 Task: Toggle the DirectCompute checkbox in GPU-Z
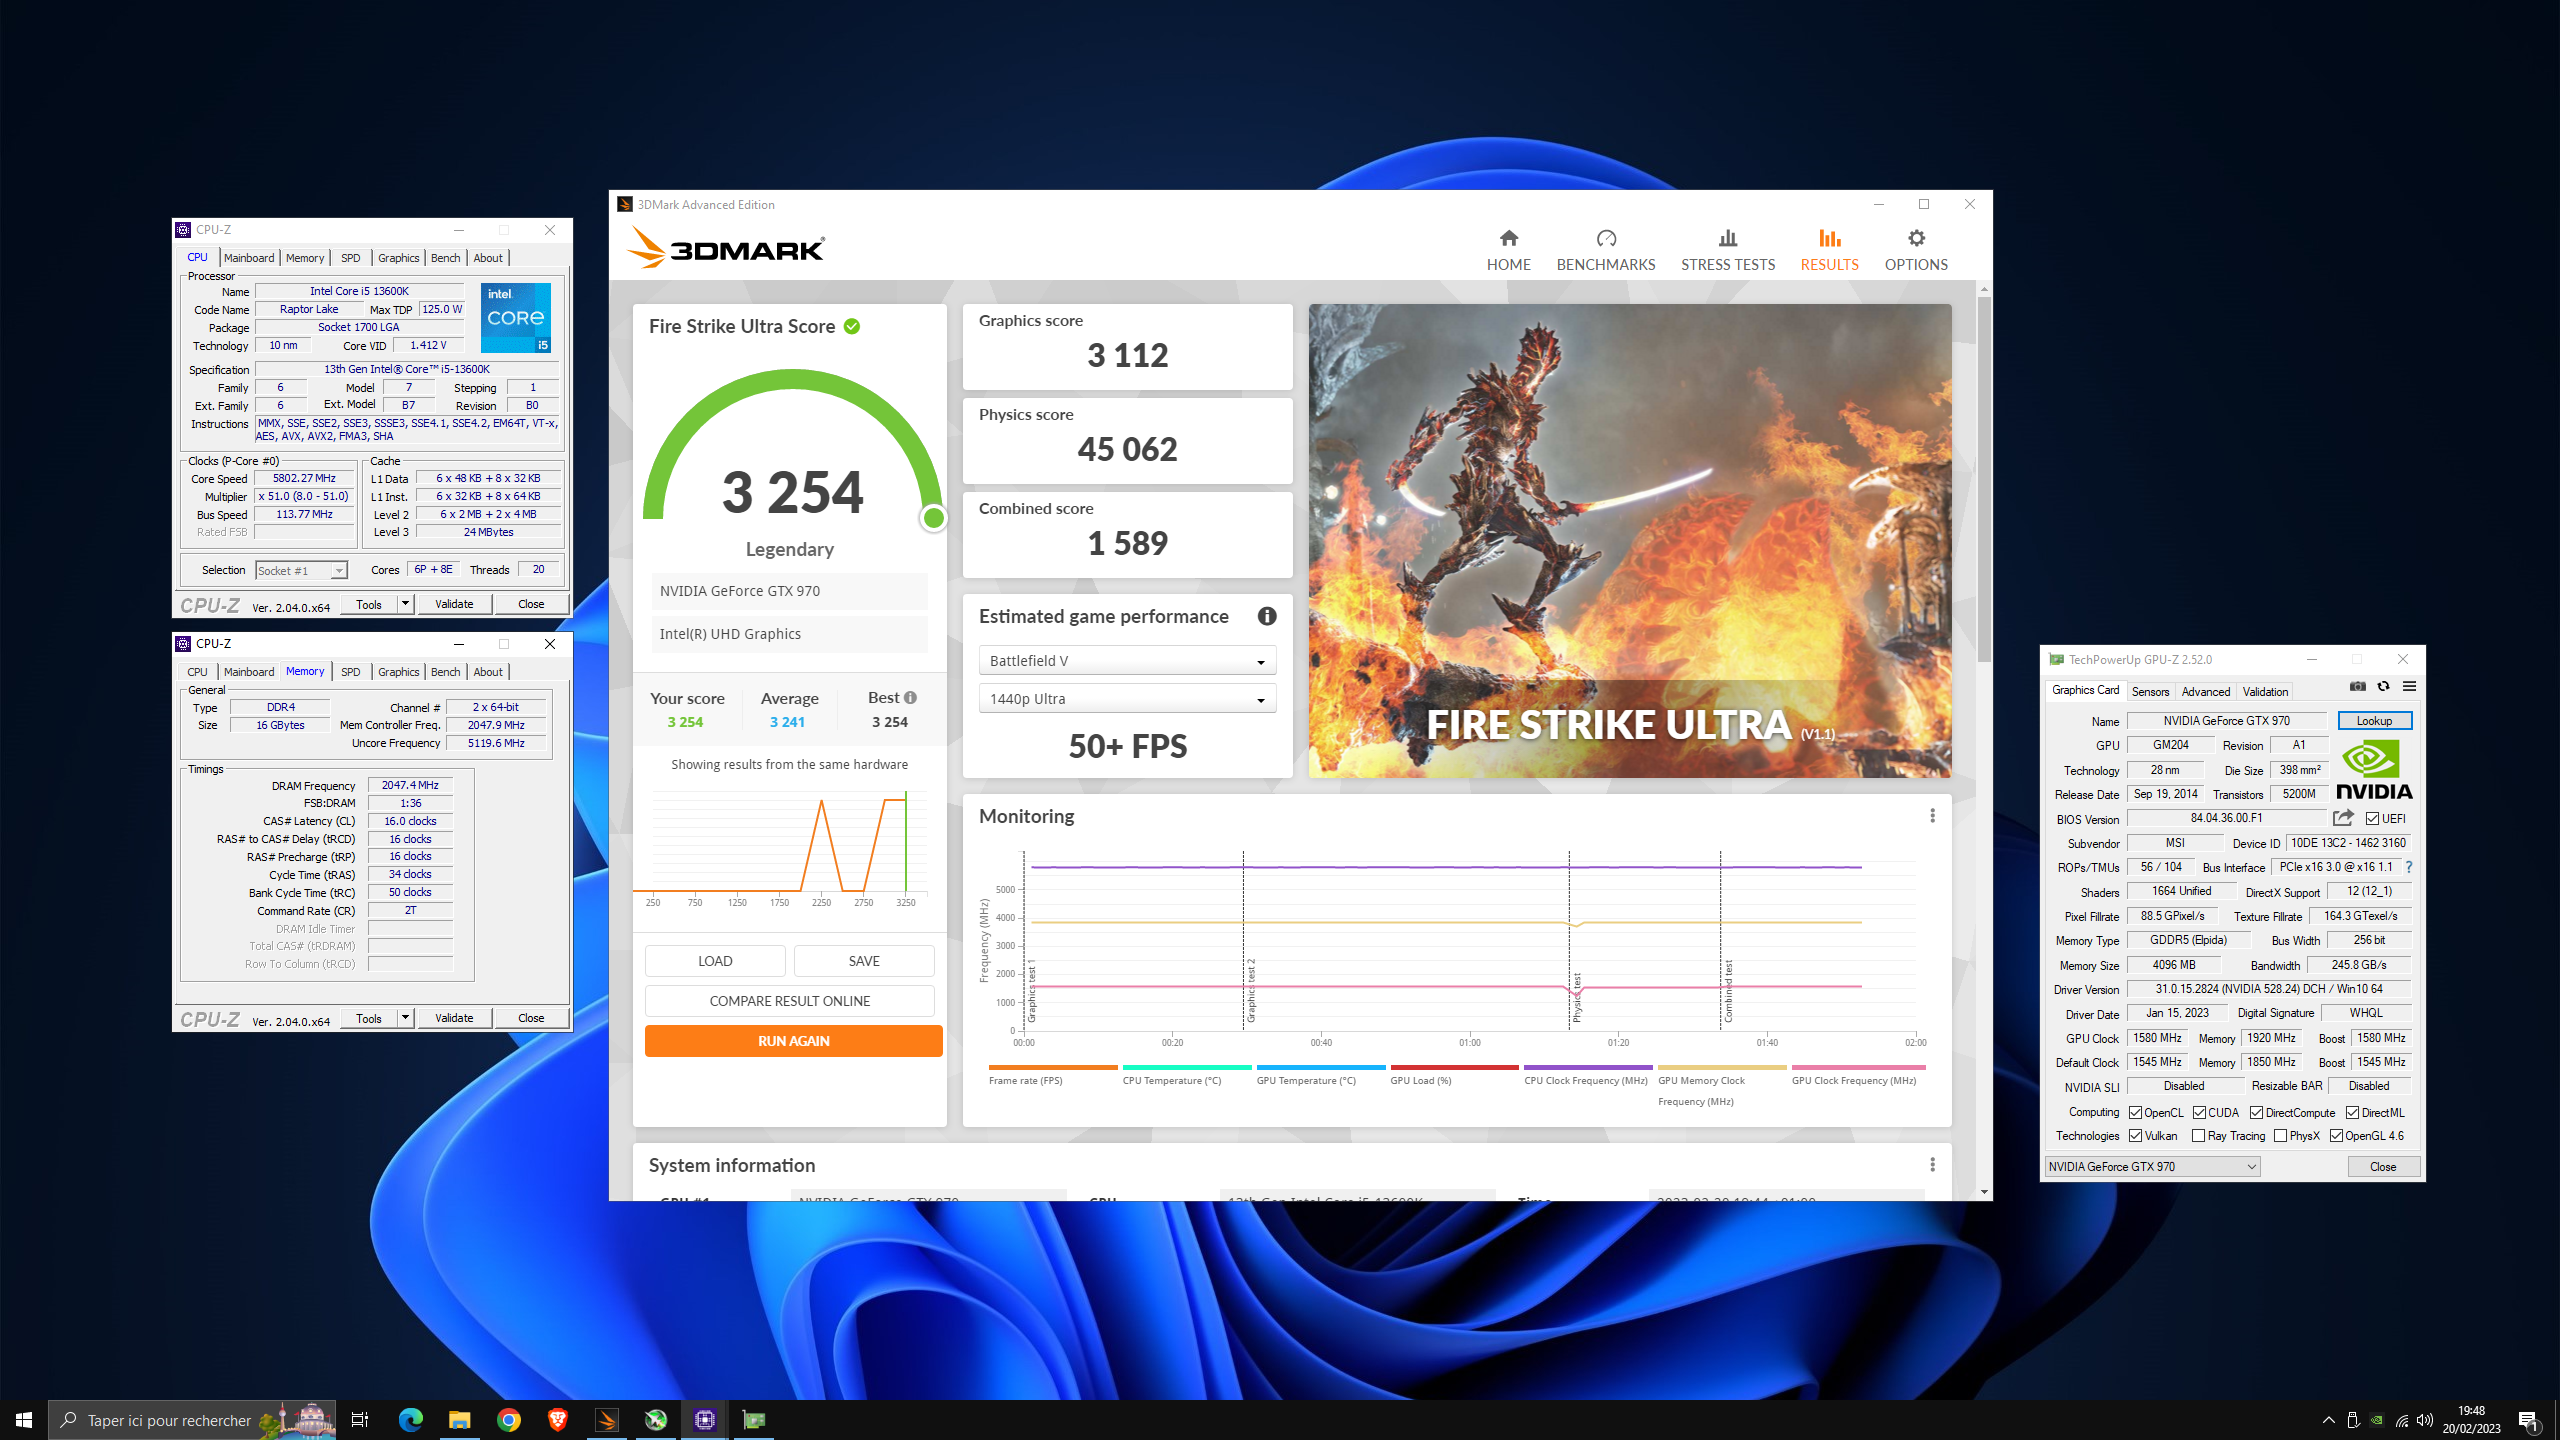pyautogui.click(x=2256, y=1113)
